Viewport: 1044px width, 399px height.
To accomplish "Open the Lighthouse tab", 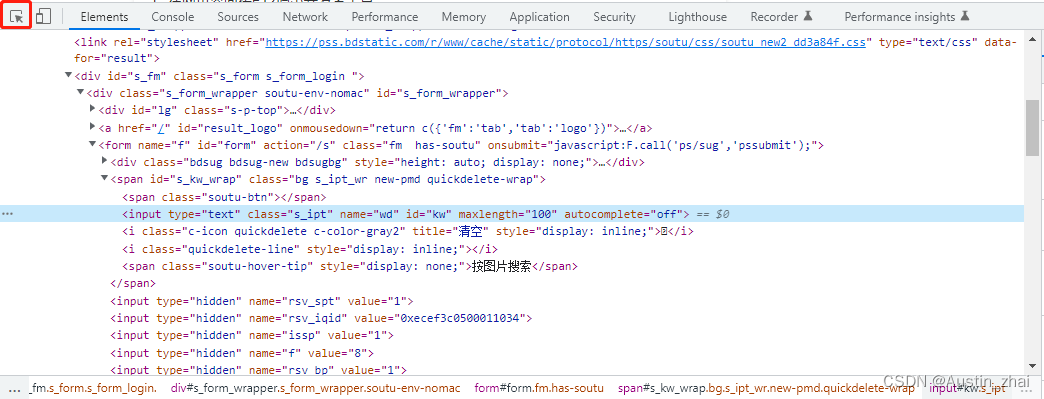I will tap(697, 17).
